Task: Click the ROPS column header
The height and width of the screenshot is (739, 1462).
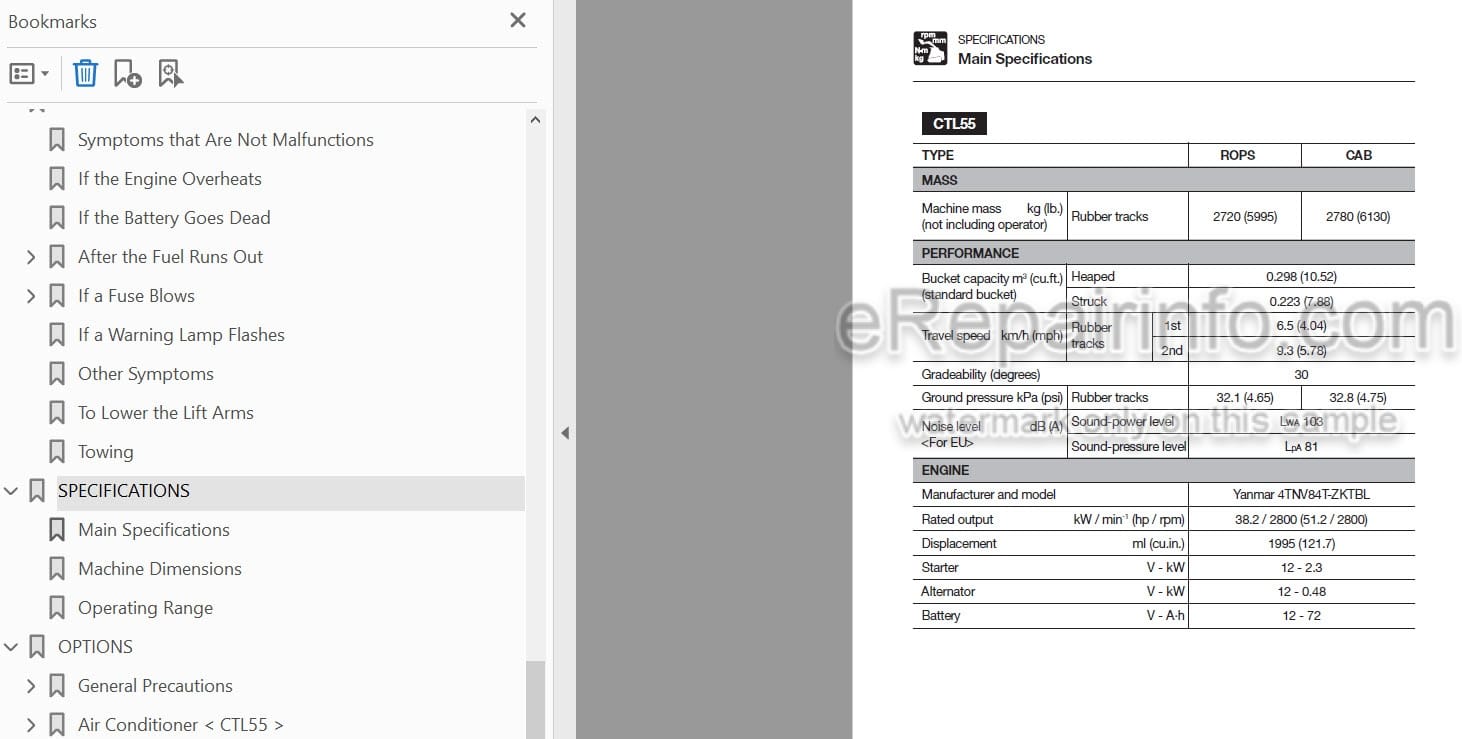Action: 1238,155
